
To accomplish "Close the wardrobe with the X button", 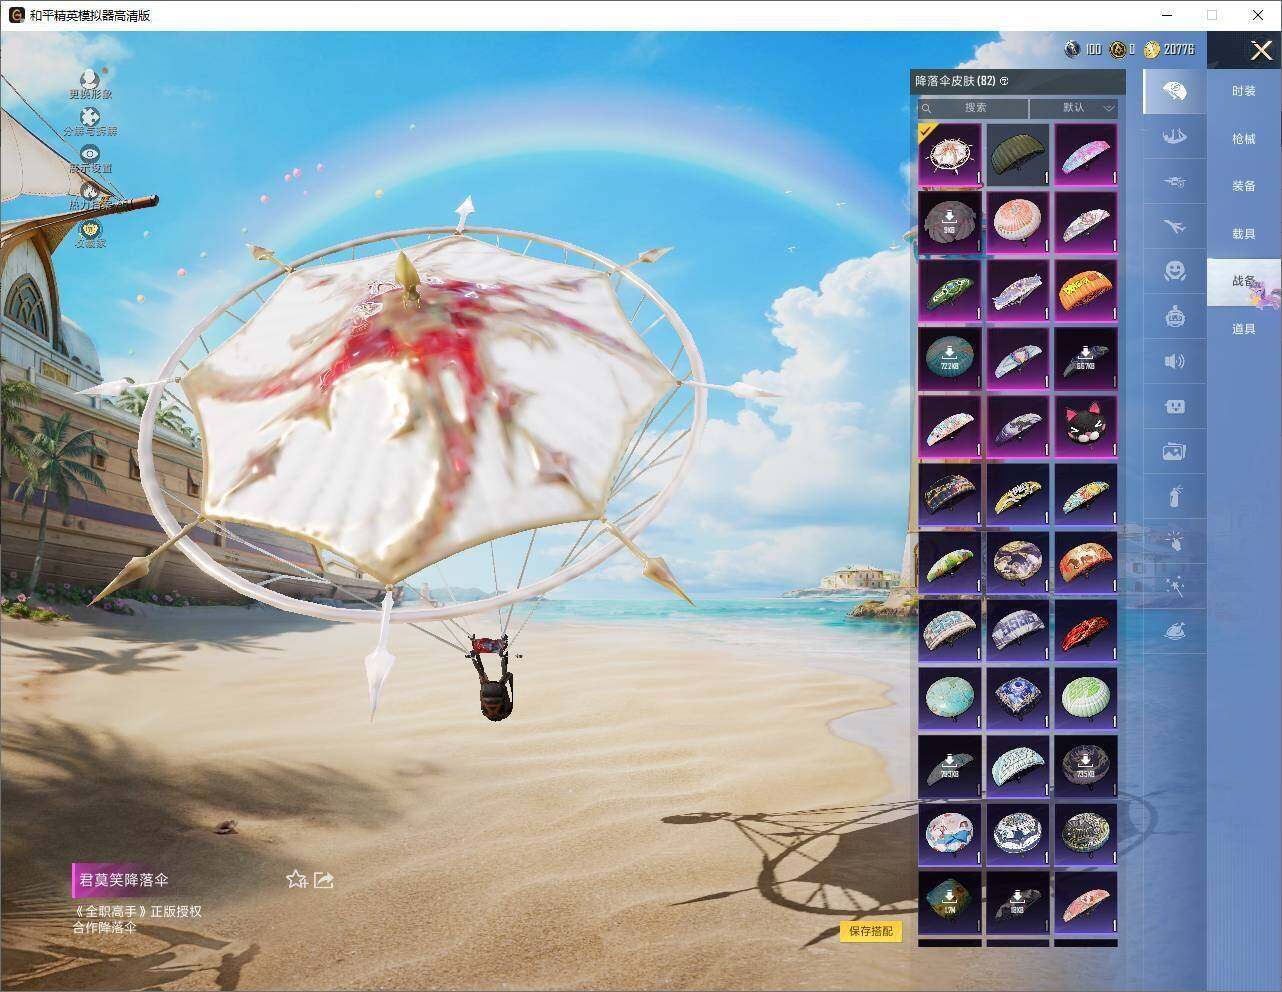I will click(1261, 50).
